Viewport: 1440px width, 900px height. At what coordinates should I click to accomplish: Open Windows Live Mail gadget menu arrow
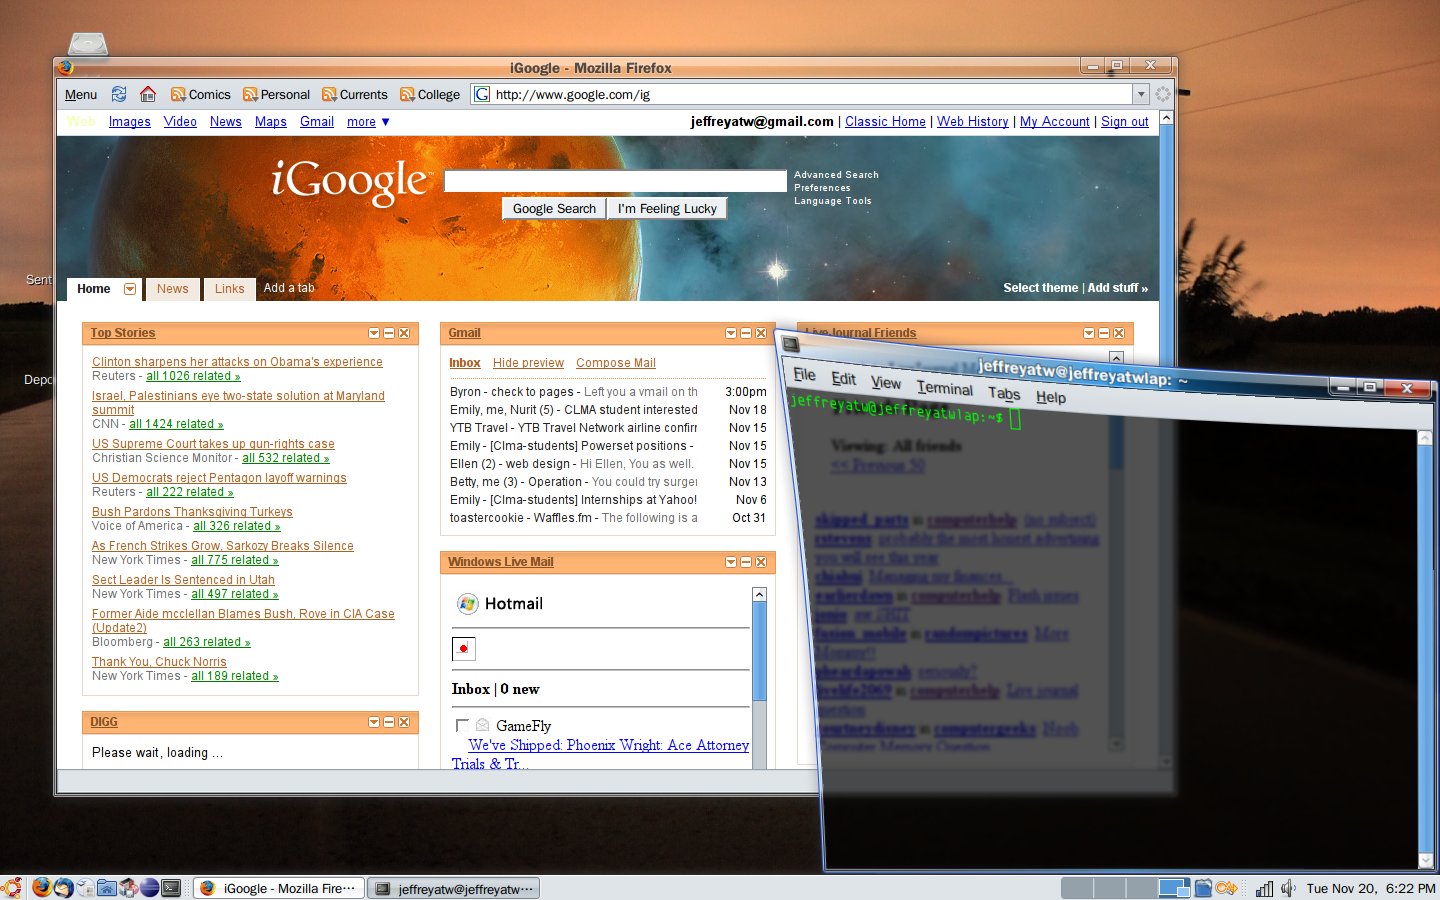(731, 562)
